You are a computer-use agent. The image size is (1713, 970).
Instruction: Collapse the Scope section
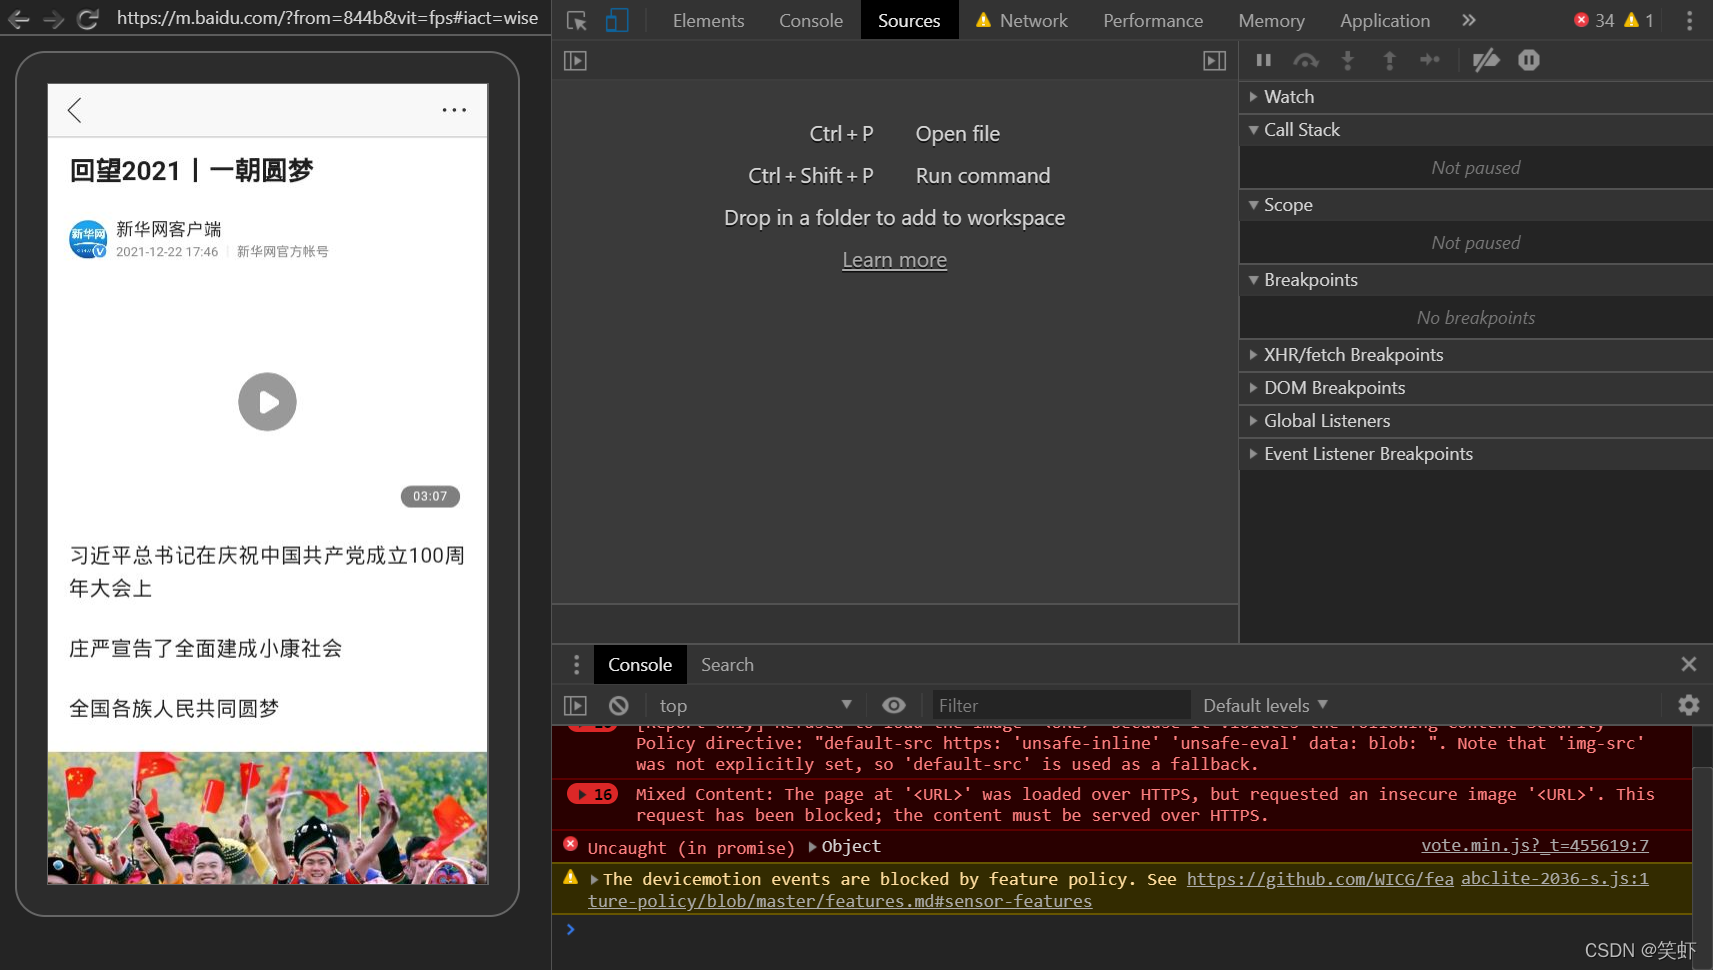click(1476, 205)
